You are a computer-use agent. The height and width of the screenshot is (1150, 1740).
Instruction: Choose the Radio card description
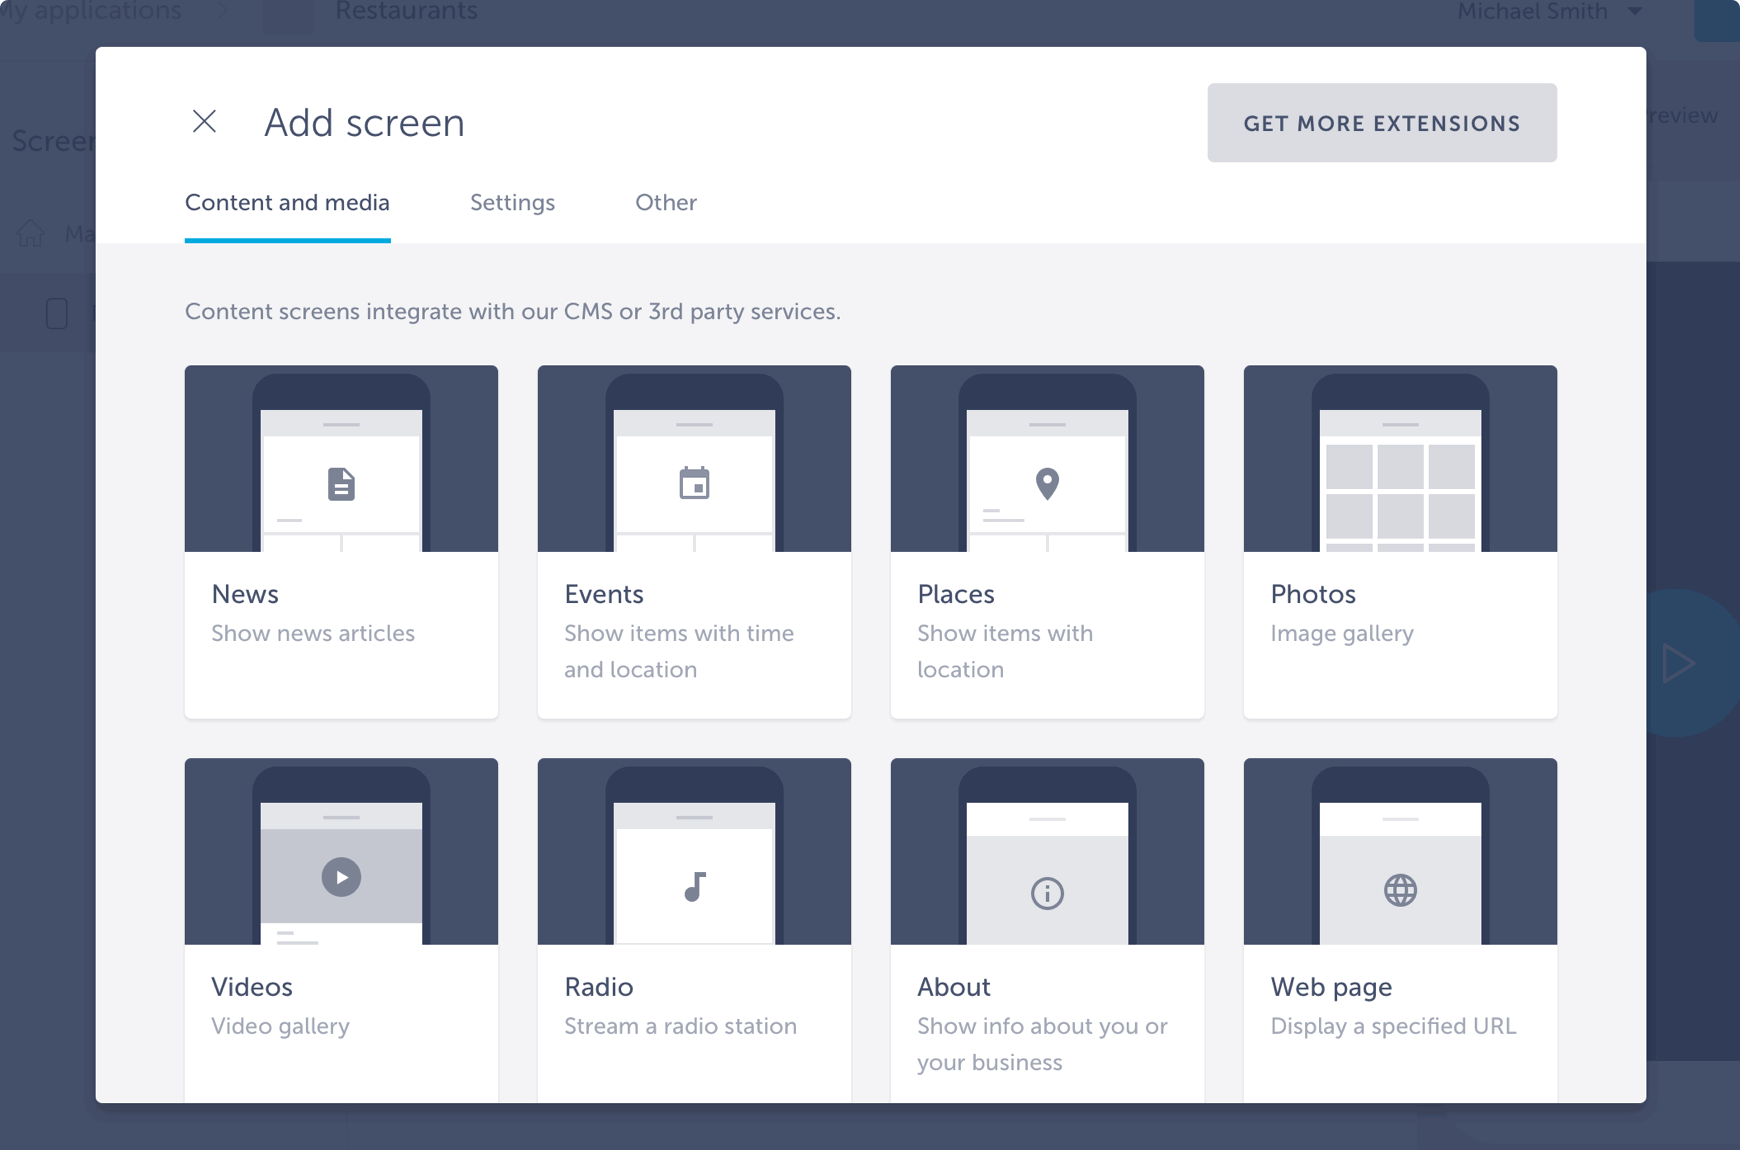pos(680,1026)
